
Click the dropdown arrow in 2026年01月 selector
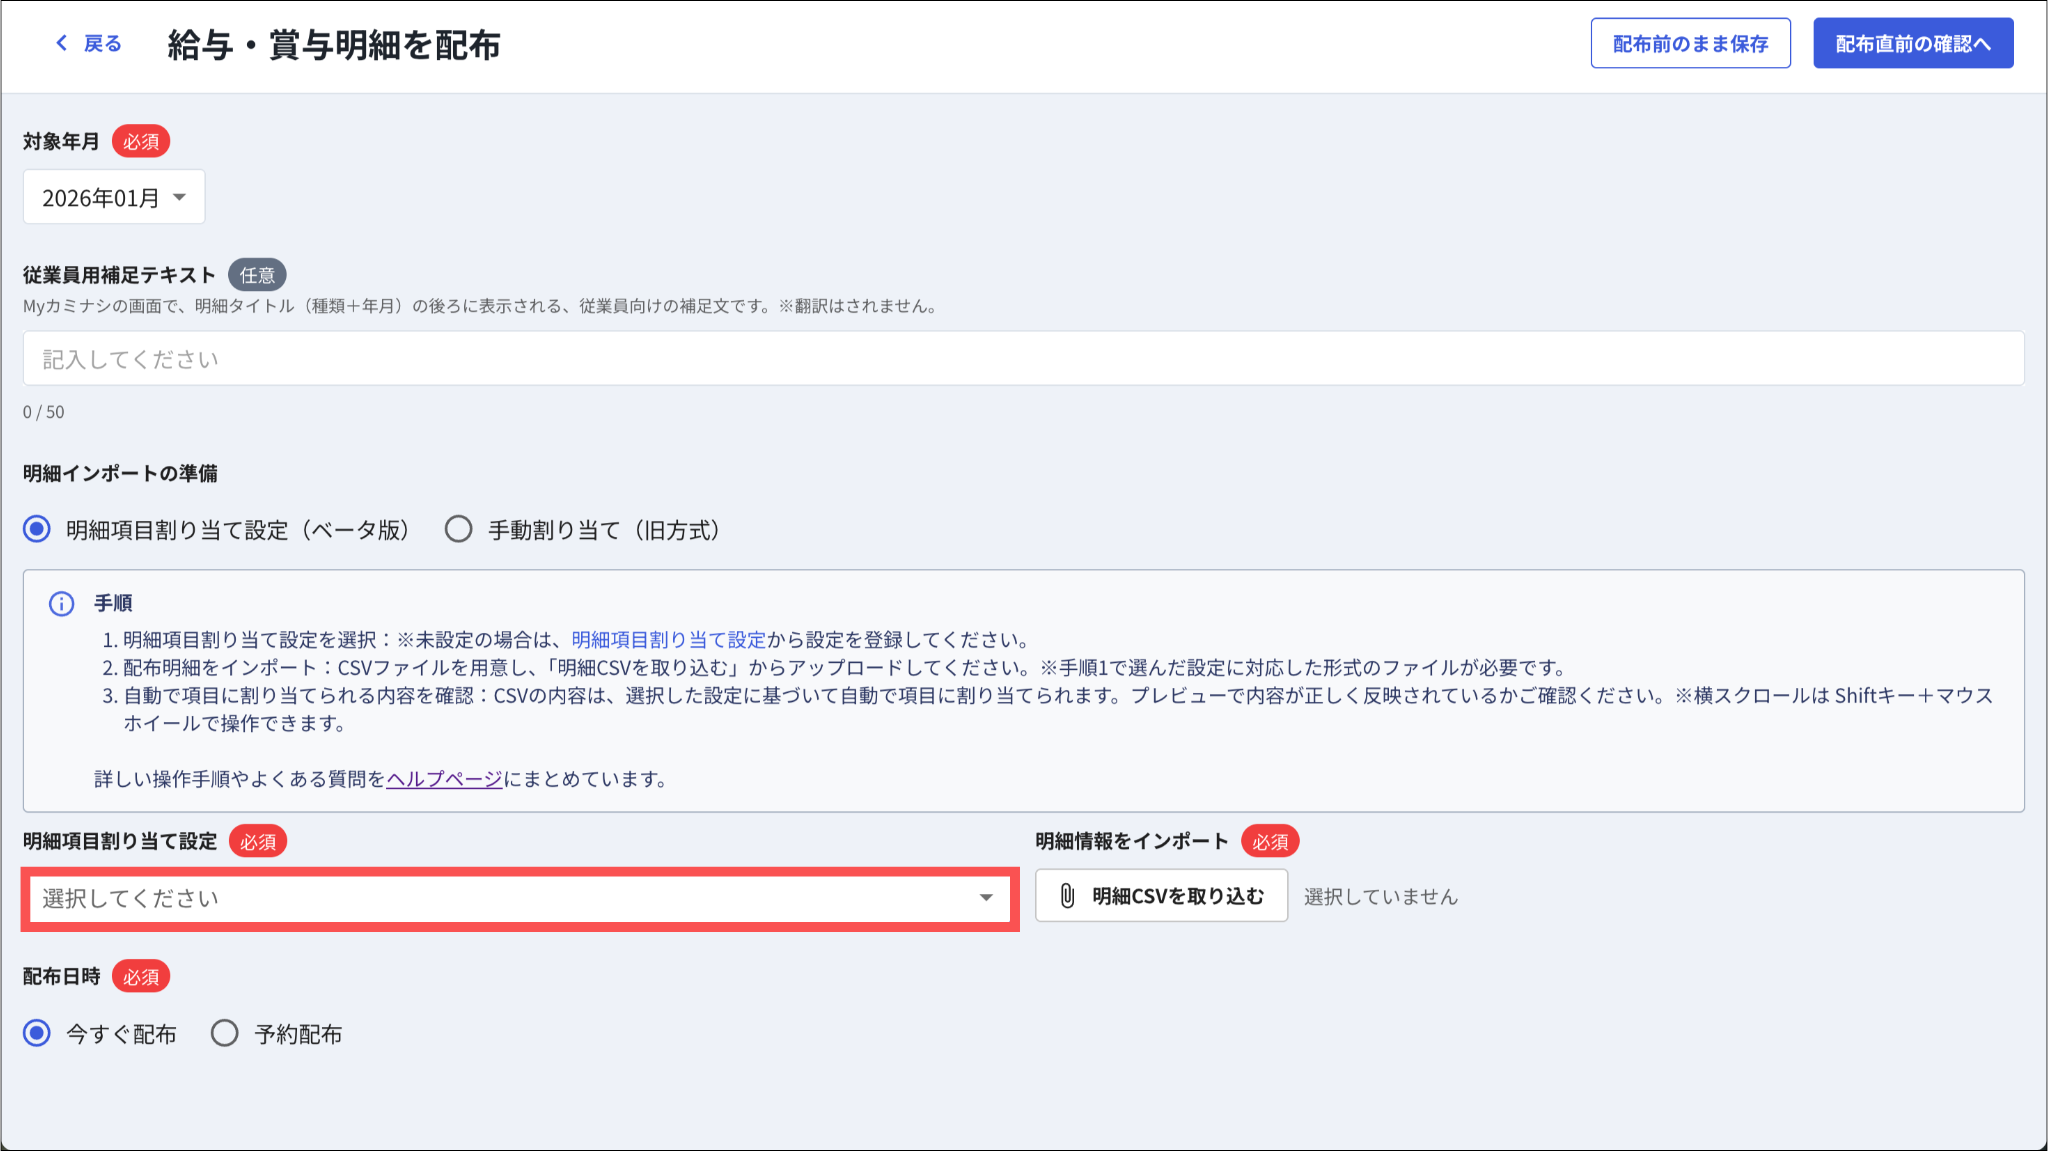(x=179, y=197)
